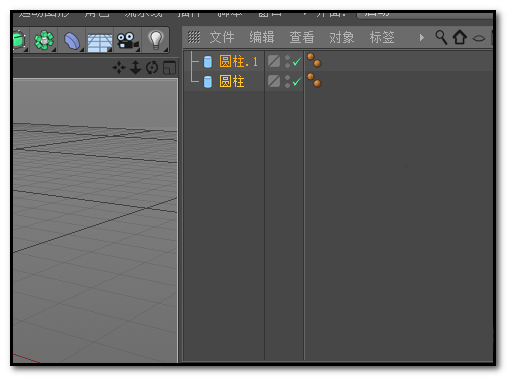Open the camera tool flyout corner arrow
The height and width of the screenshot is (377, 507).
137,50
